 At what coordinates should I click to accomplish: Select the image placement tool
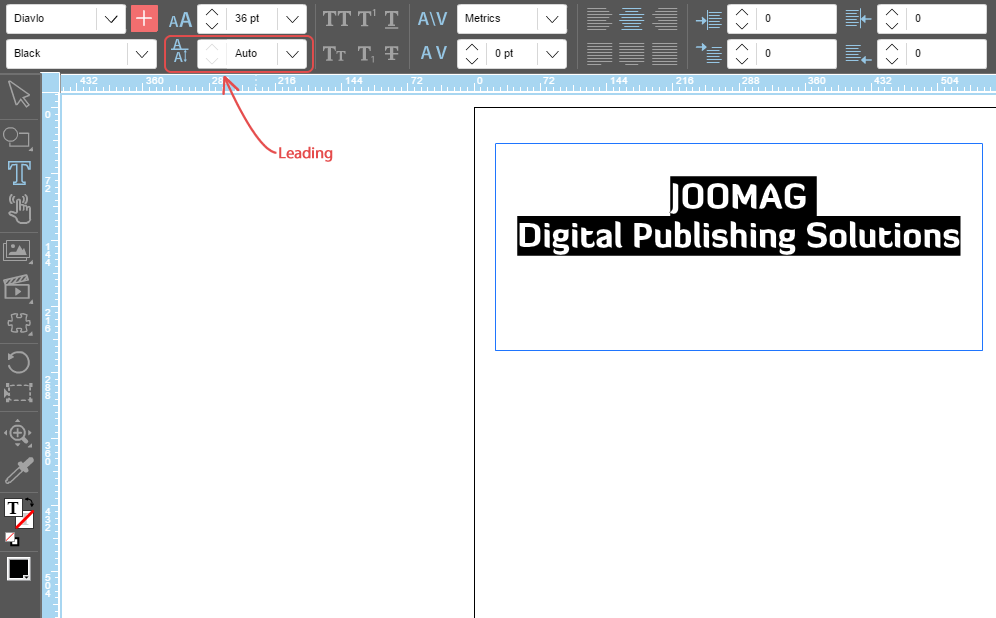(x=18, y=250)
